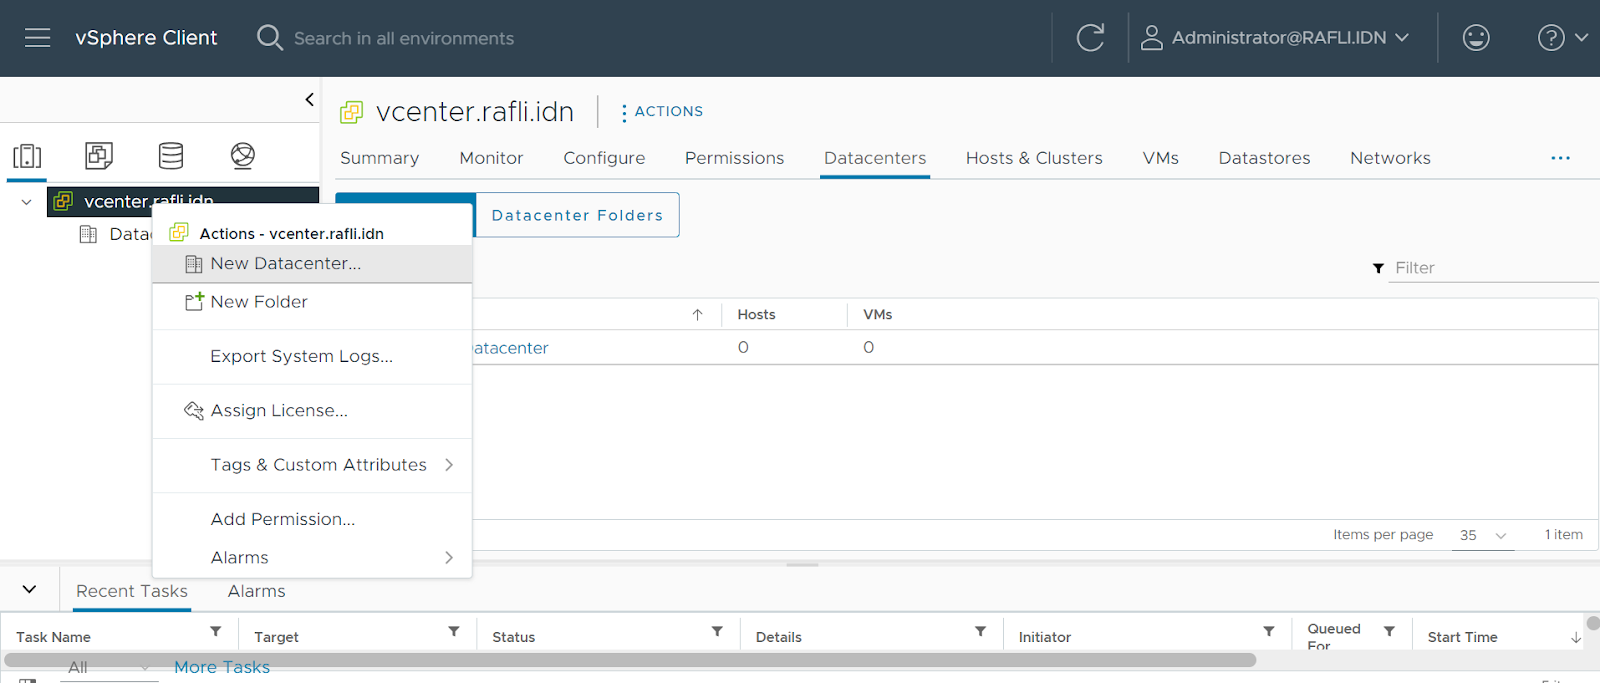The width and height of the screenshot is (1600, 683).
Task: Select vcenter.rafli.idn in the inventory tree
Action: (x=183, y=202)
